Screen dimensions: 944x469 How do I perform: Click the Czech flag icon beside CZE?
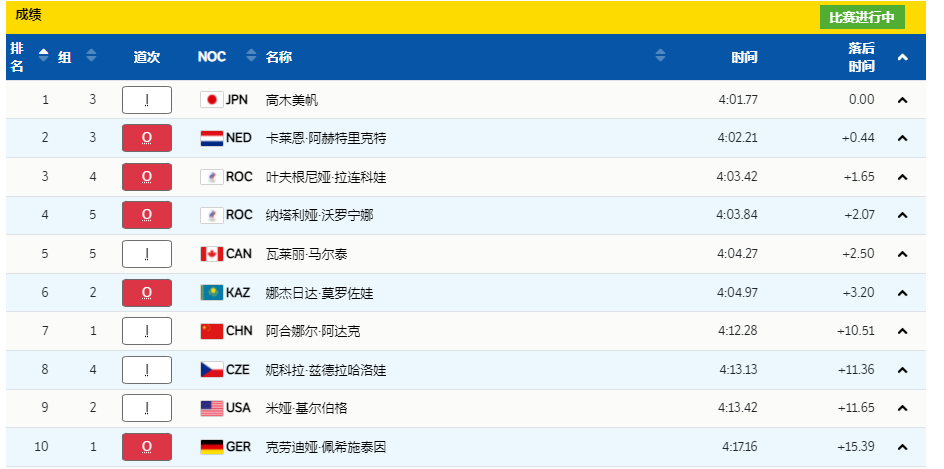click(x=211, y=370)
